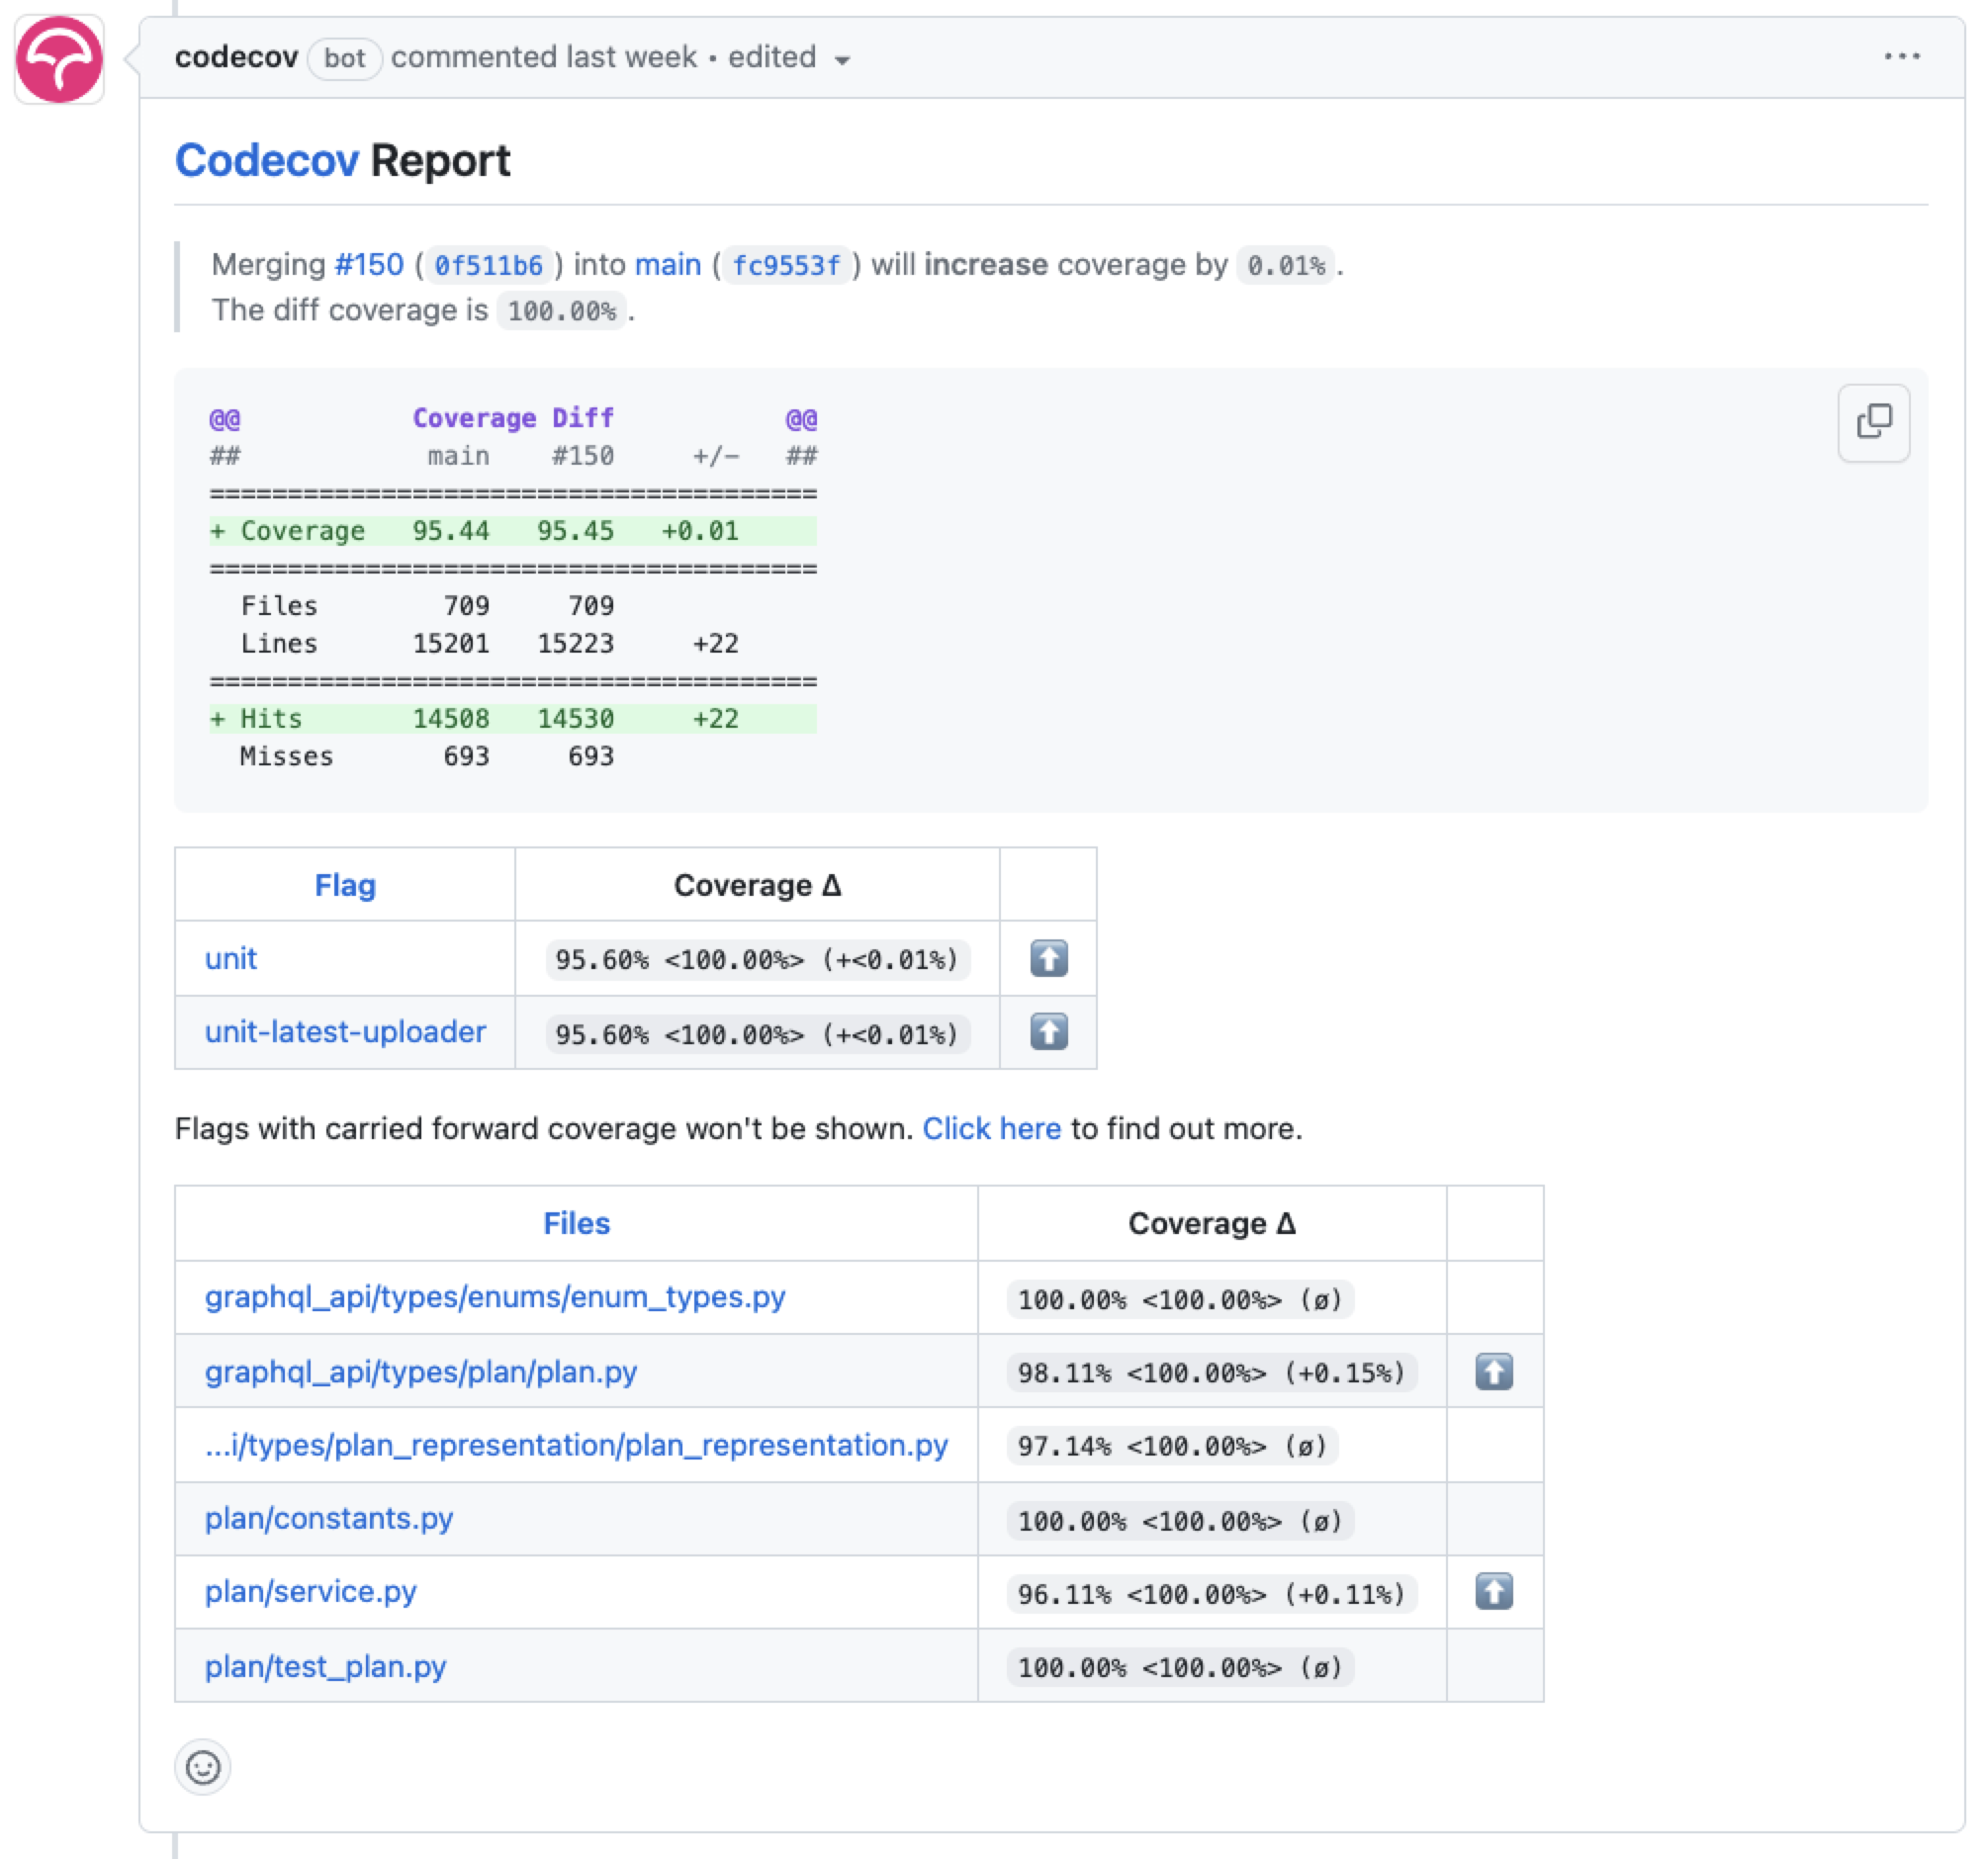
Task: Click the up arrow emoji for unit-latest-uploader
Action: pos(1048,1033)
